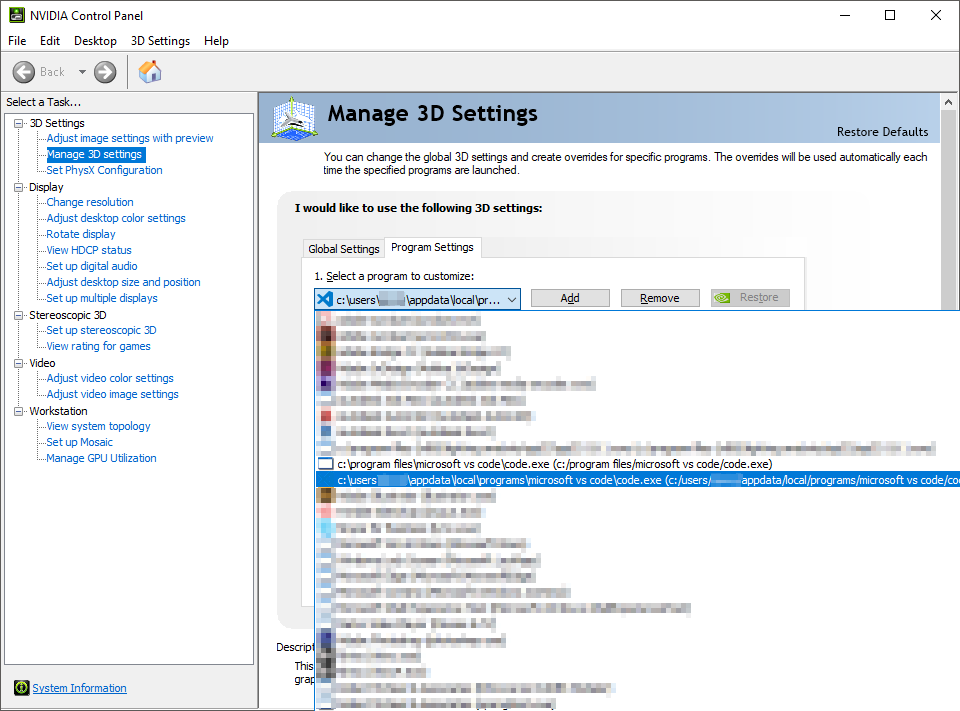Collapse the 3D Settings tree node
This screenshot has width=960, height=711.
coord(19,123)
